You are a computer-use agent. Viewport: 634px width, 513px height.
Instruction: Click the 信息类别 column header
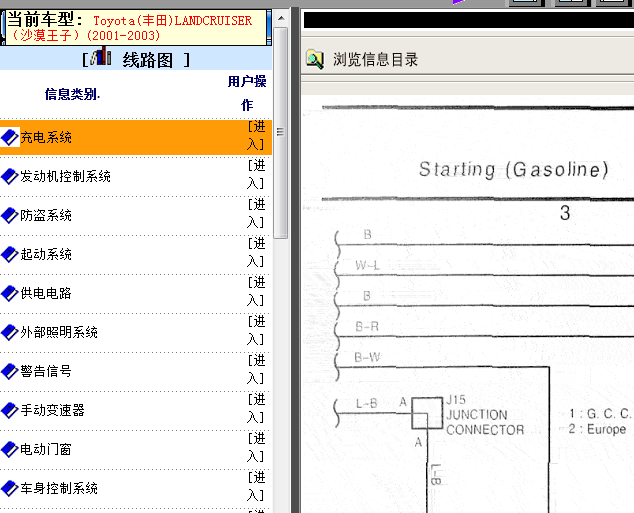click(72, 94)
